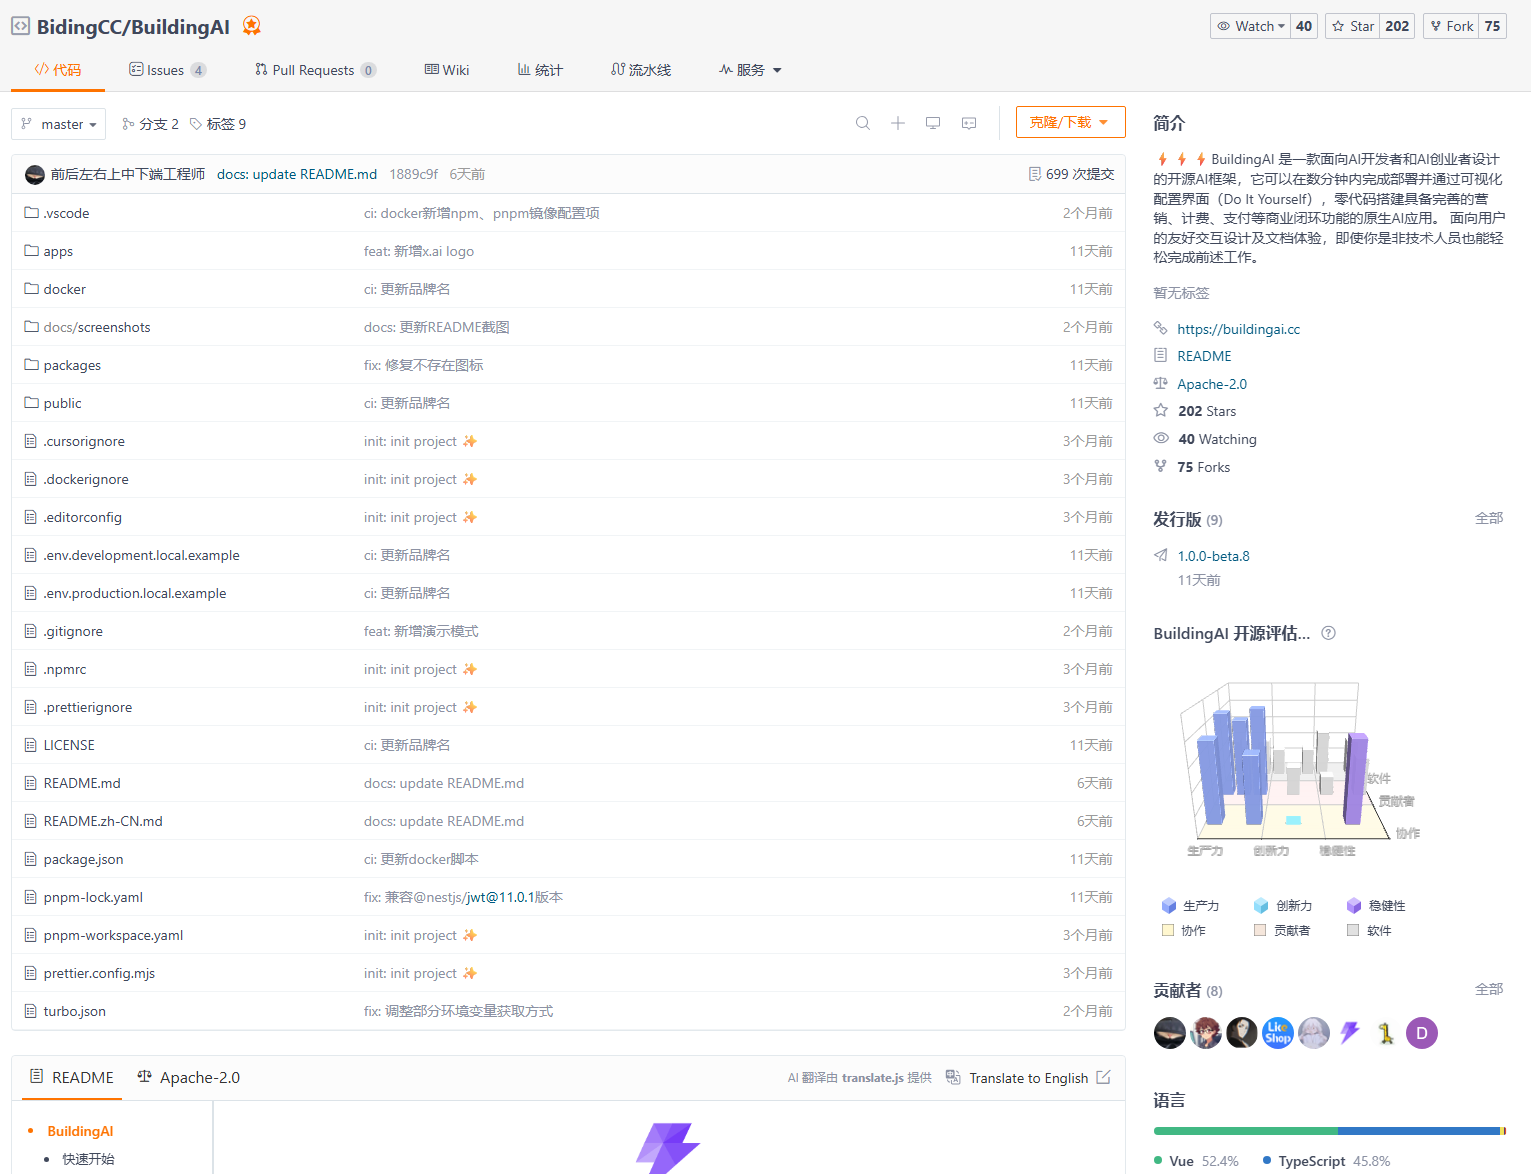Click the commit author avatar 前后左右上中下端工程师
Screen dimensions: 1531x1174
35,174
